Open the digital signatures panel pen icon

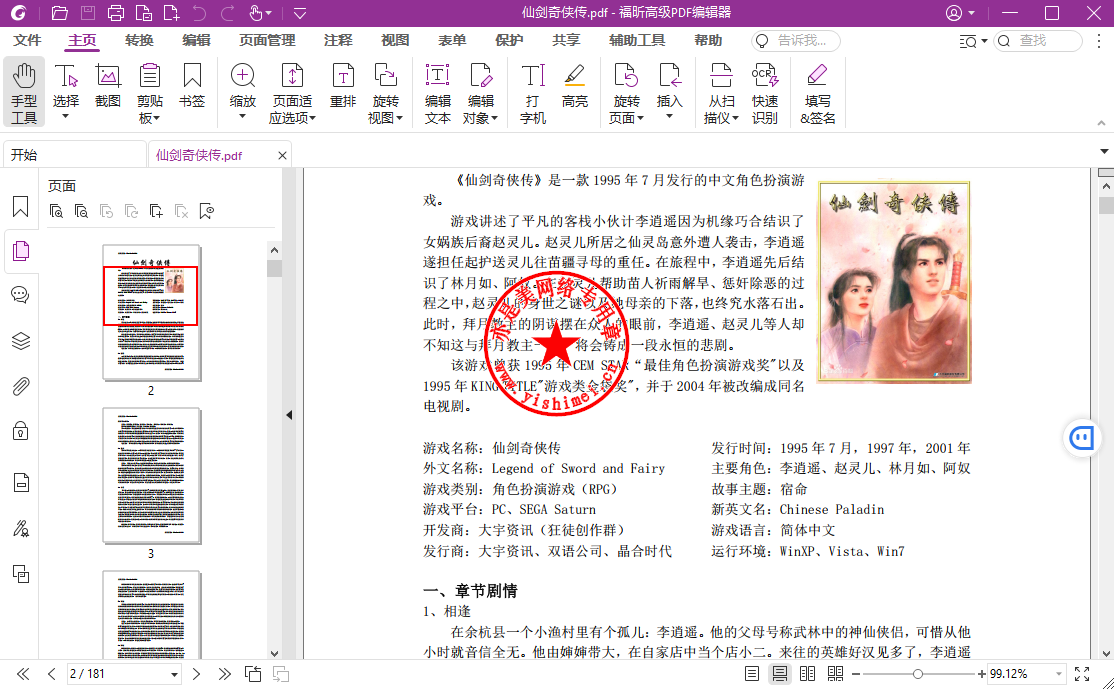(x=21, y=528)
